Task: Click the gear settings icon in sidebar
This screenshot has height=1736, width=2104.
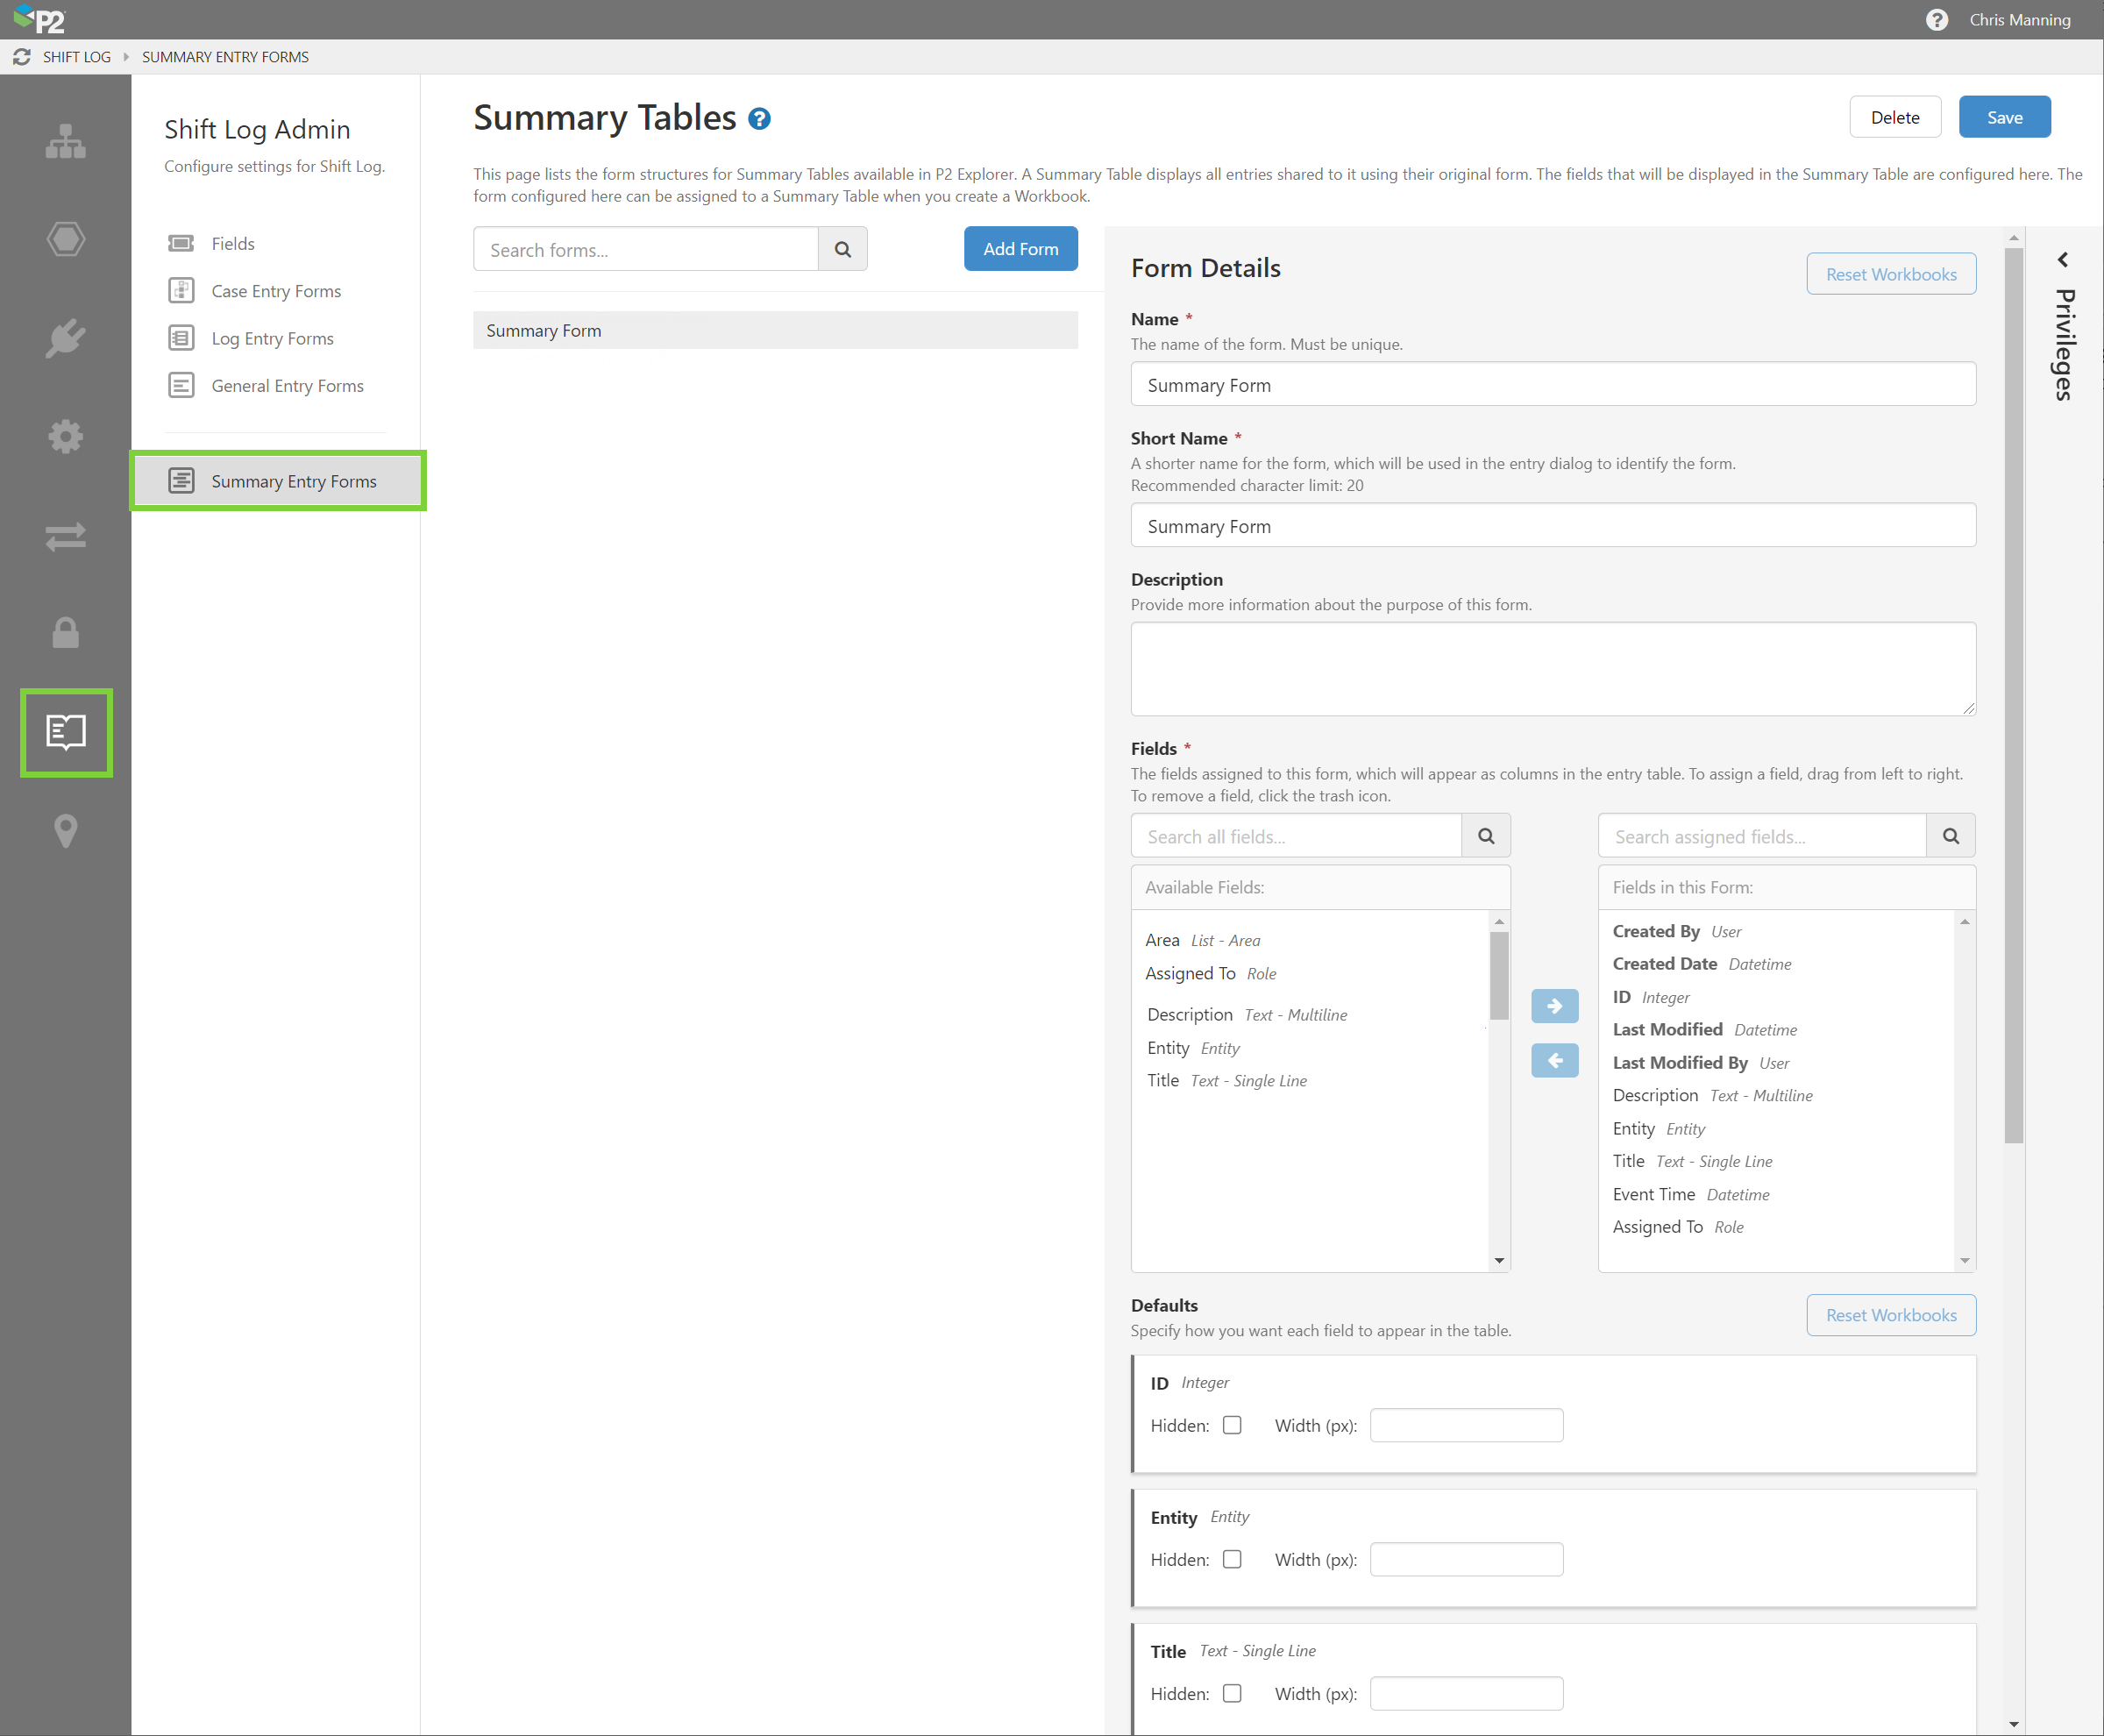Action: (65, 436)
